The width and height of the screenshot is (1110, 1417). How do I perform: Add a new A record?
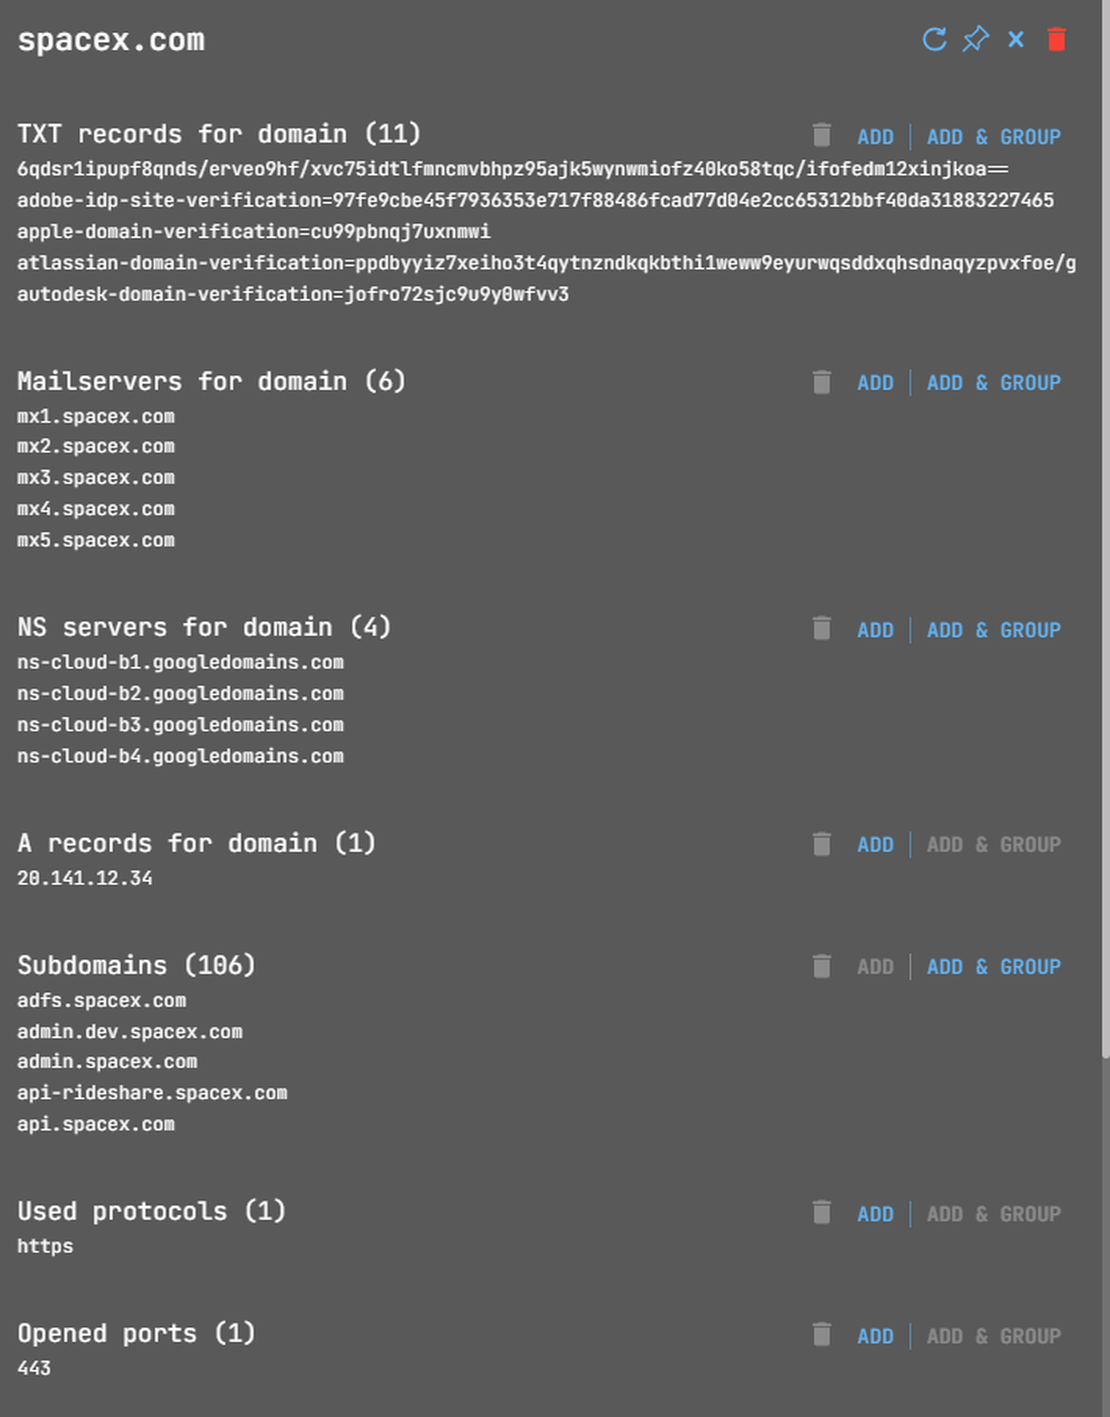875,844
